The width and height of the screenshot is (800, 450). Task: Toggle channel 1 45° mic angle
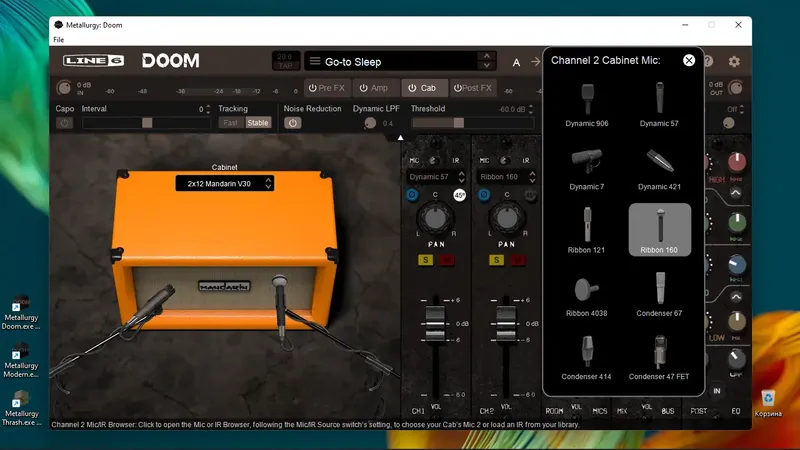(459, 195)
